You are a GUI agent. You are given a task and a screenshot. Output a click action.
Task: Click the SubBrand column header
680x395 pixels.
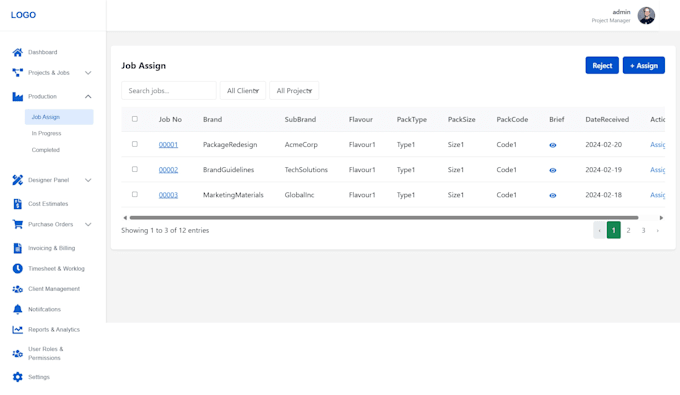(x=300, y=120)
